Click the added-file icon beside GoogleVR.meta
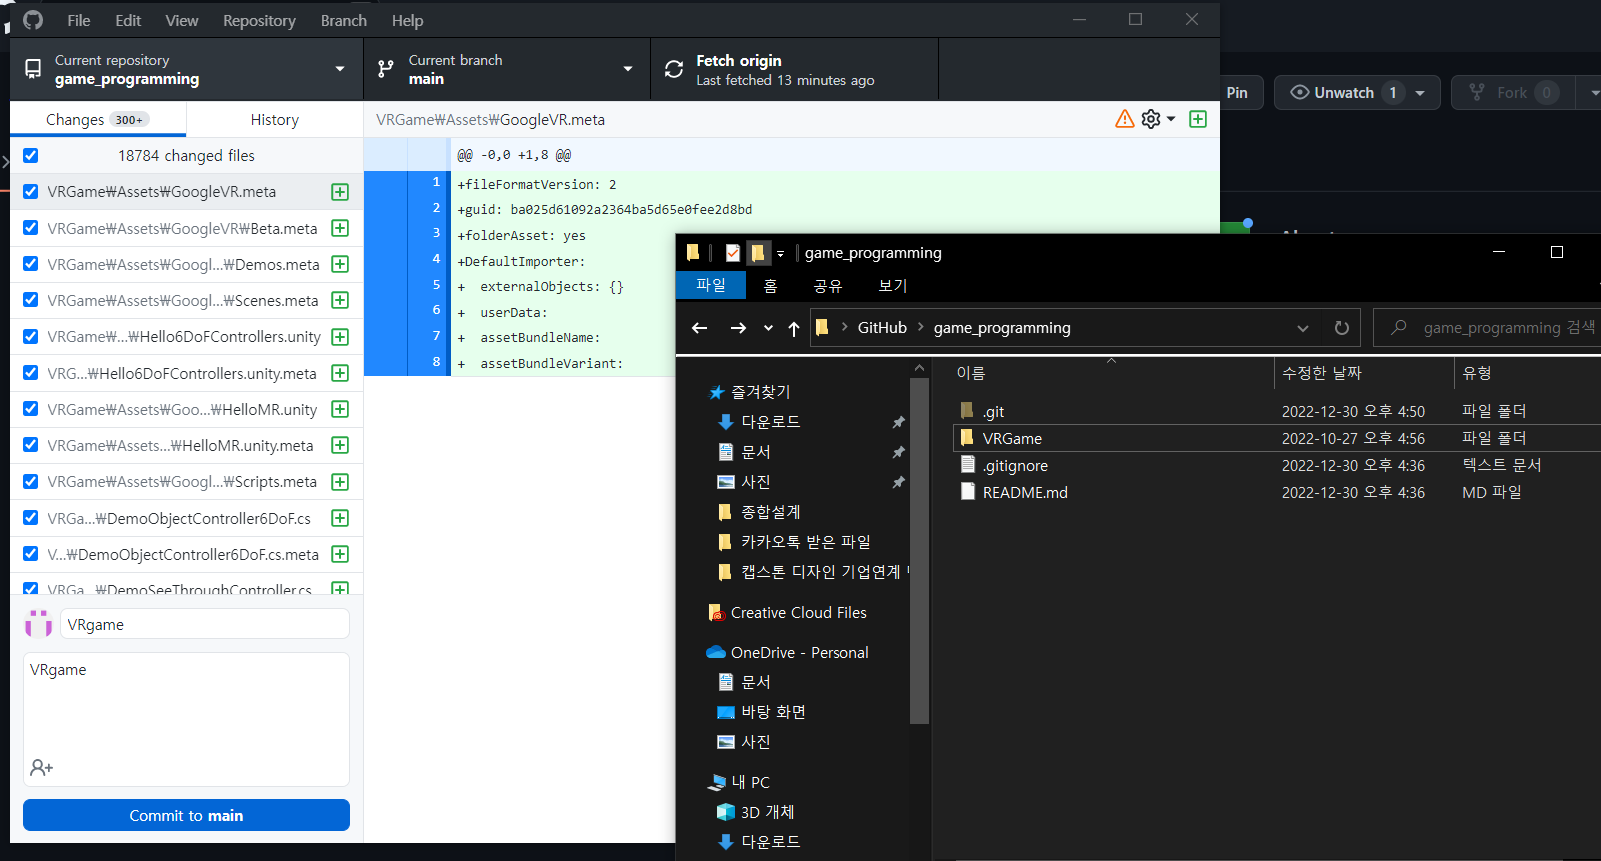 [340, 192]
